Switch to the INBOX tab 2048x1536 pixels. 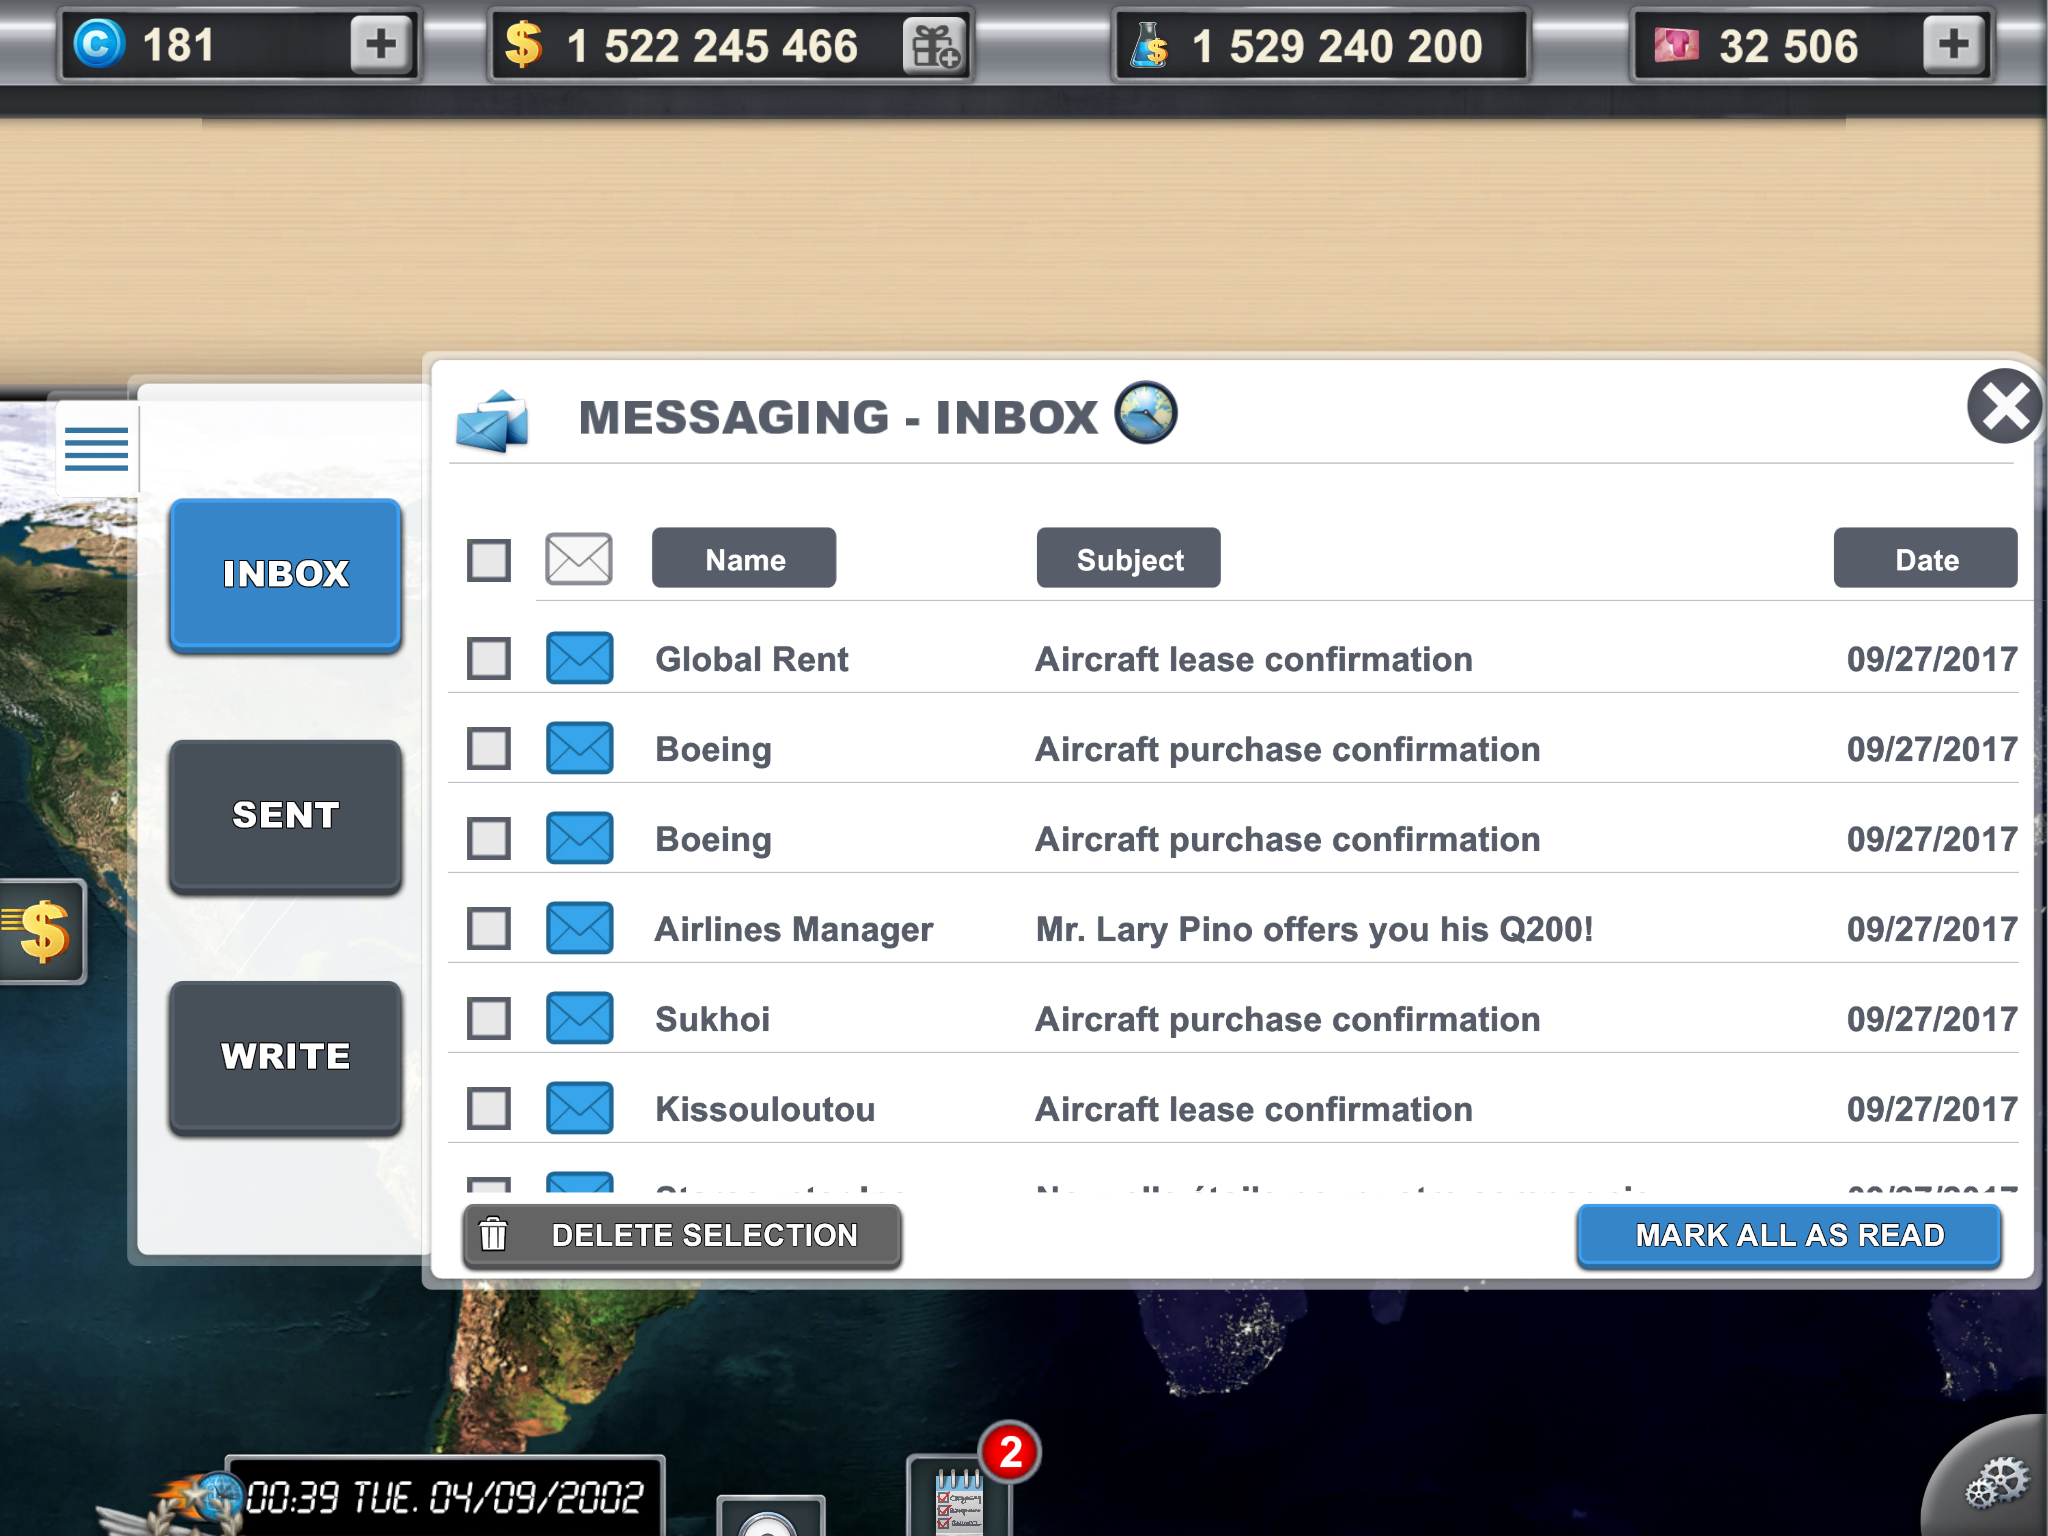(x=286, y=575)
